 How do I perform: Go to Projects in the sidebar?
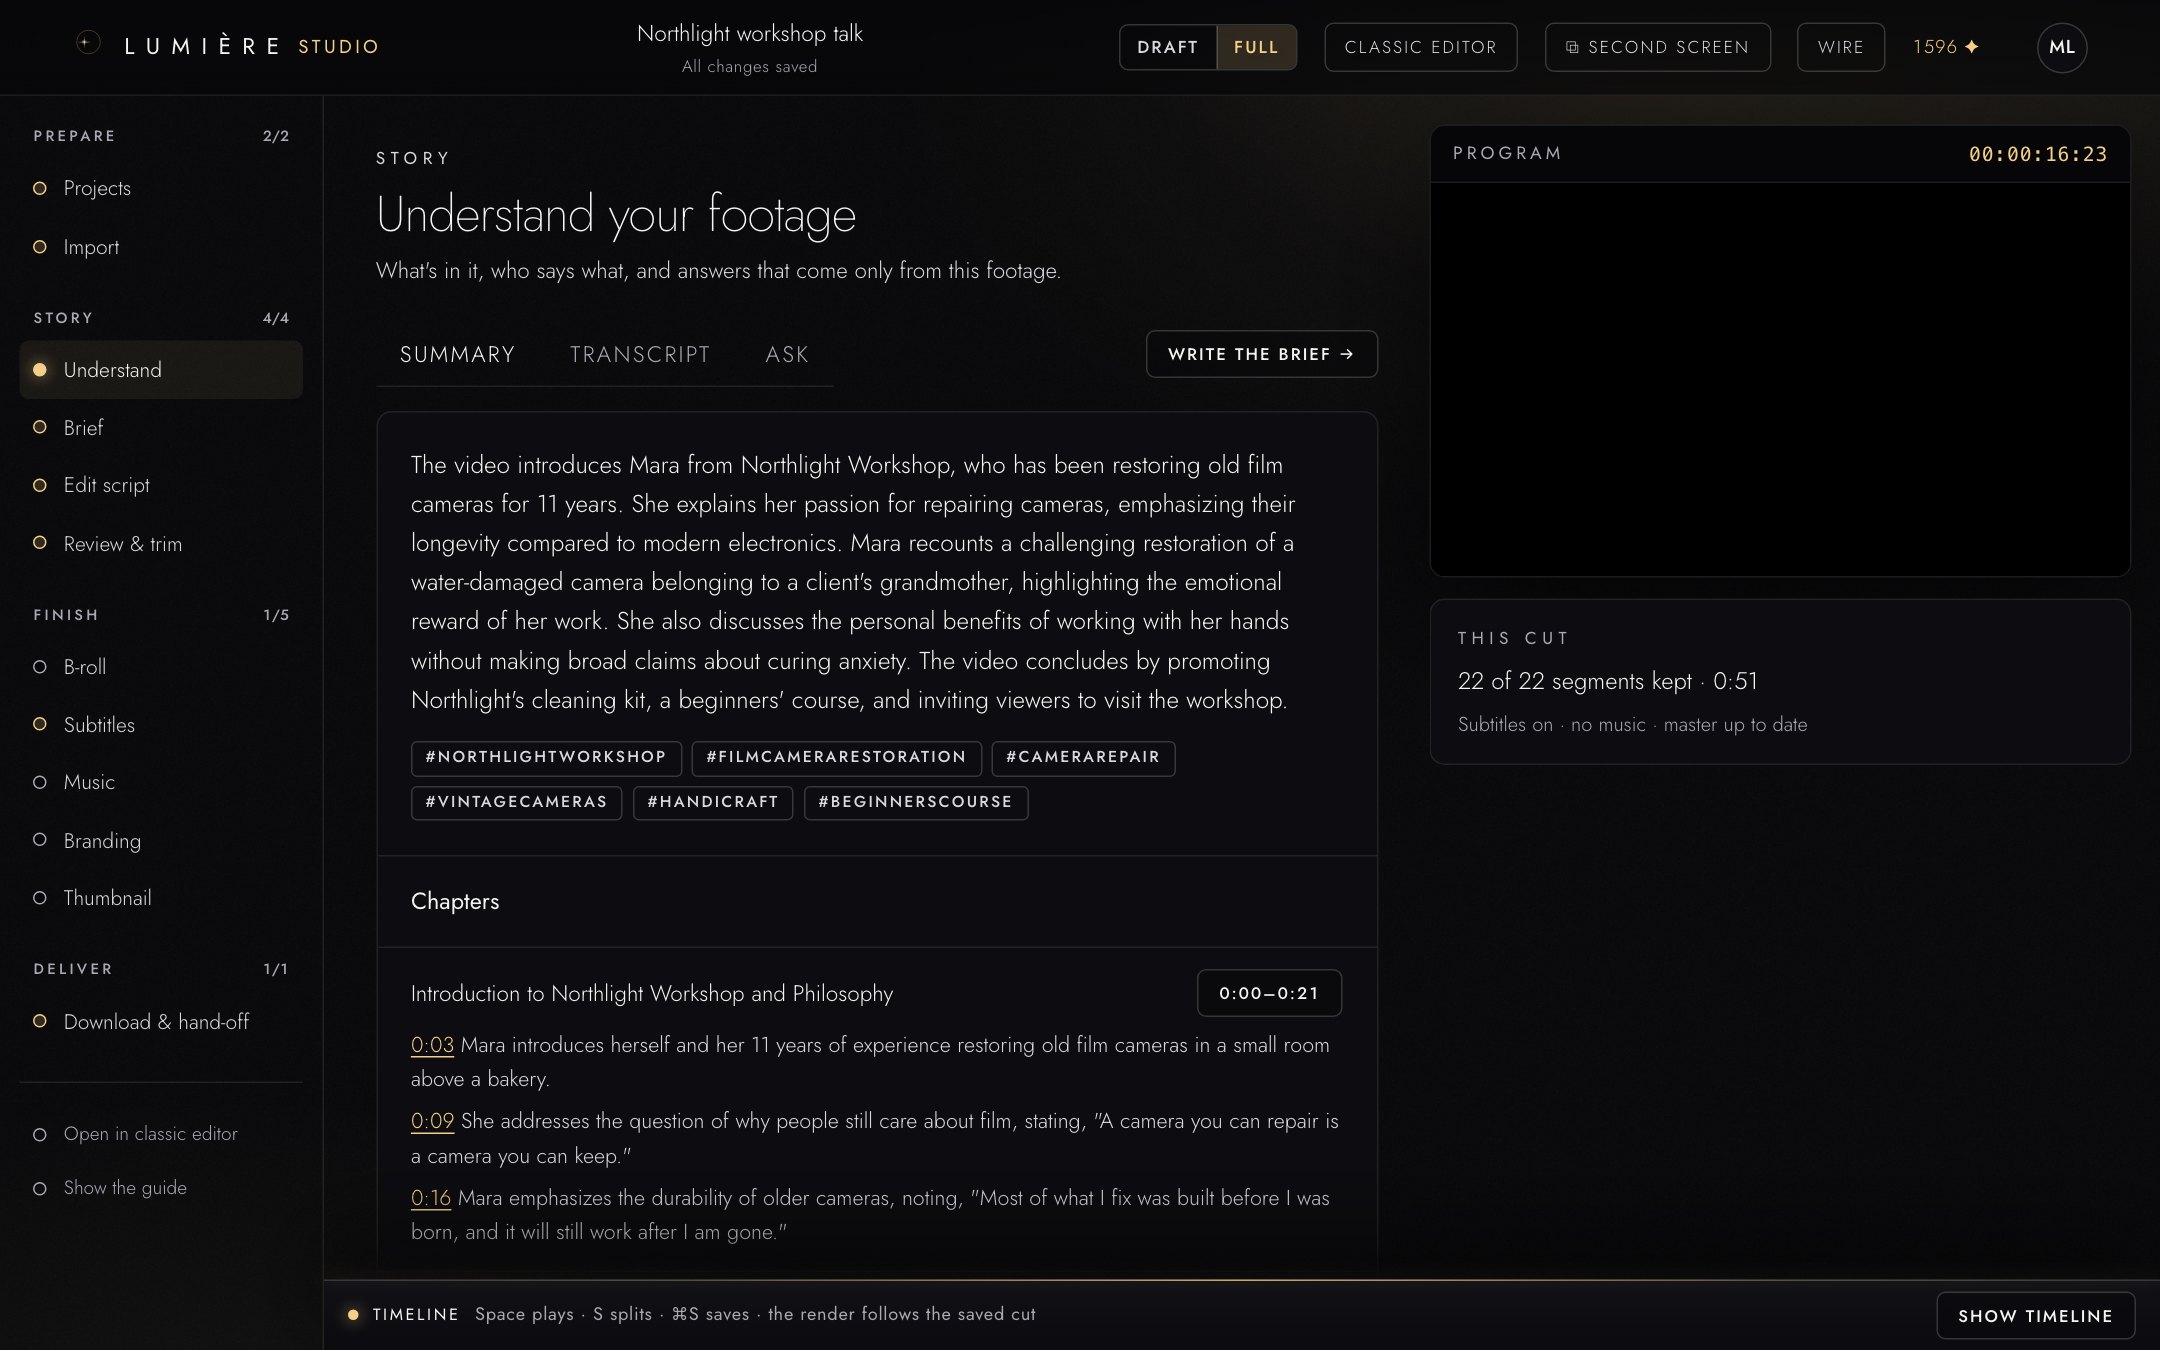coord(160,188)
